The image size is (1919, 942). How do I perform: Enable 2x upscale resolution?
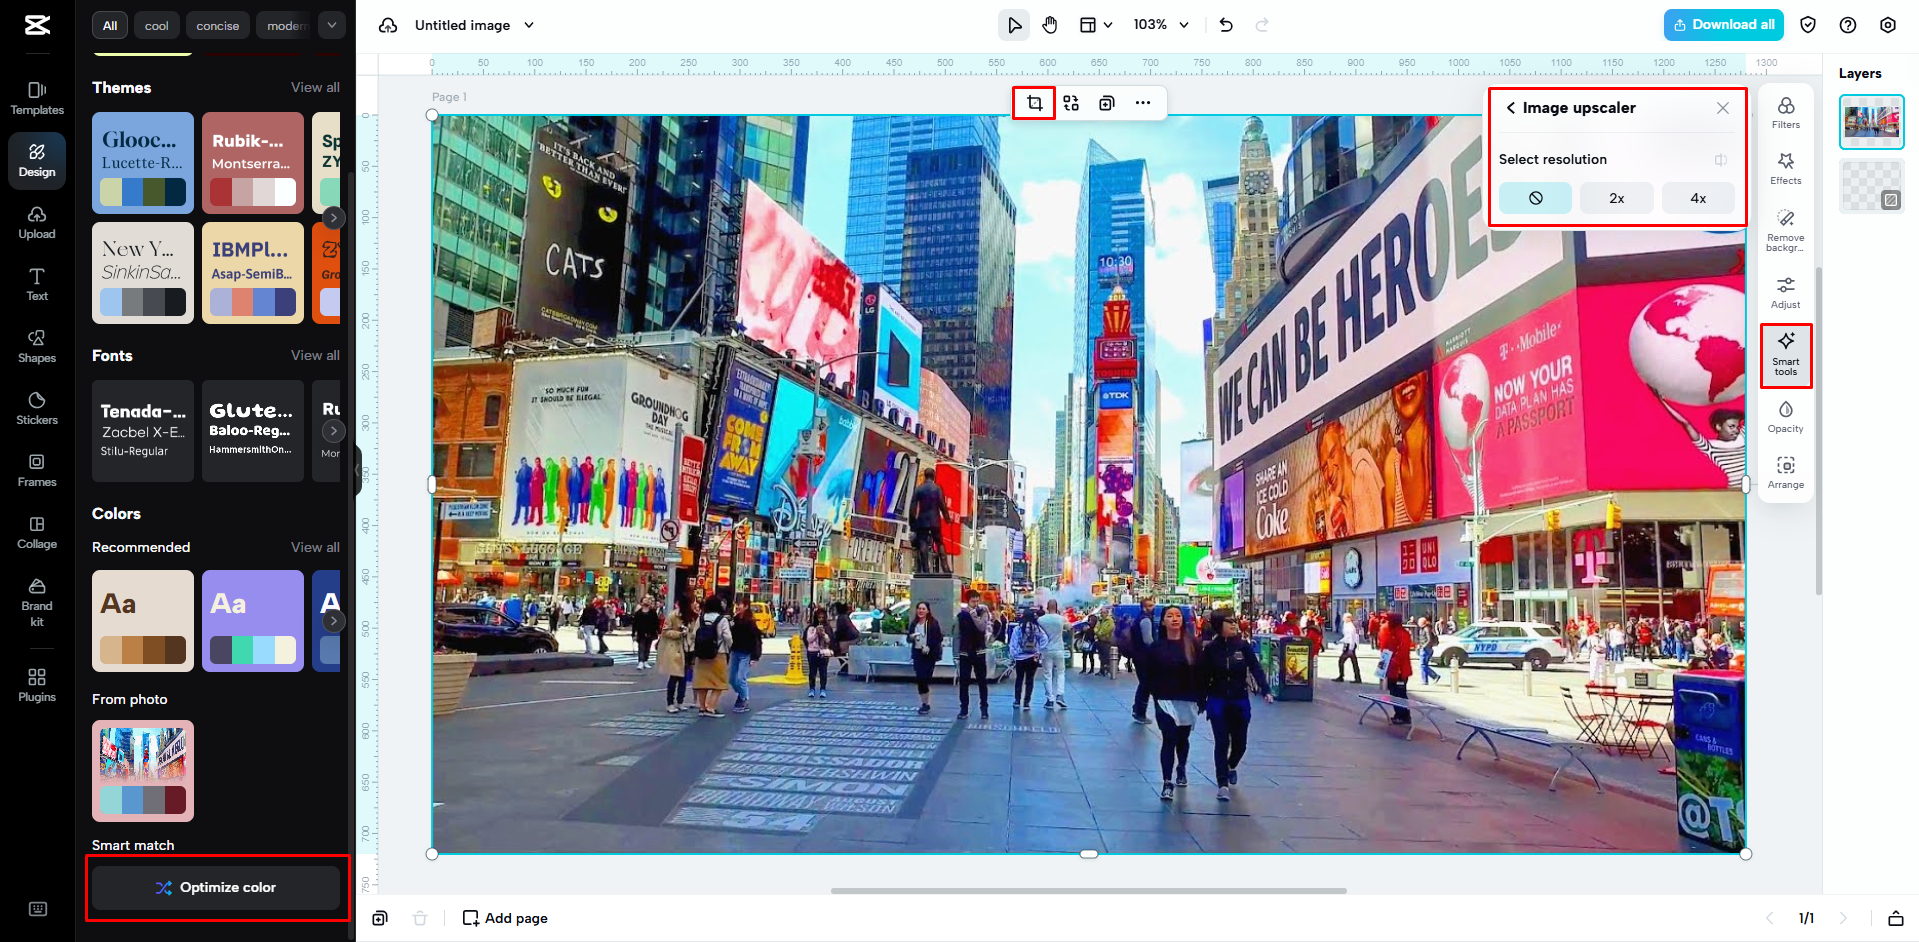pos(1616,198)
